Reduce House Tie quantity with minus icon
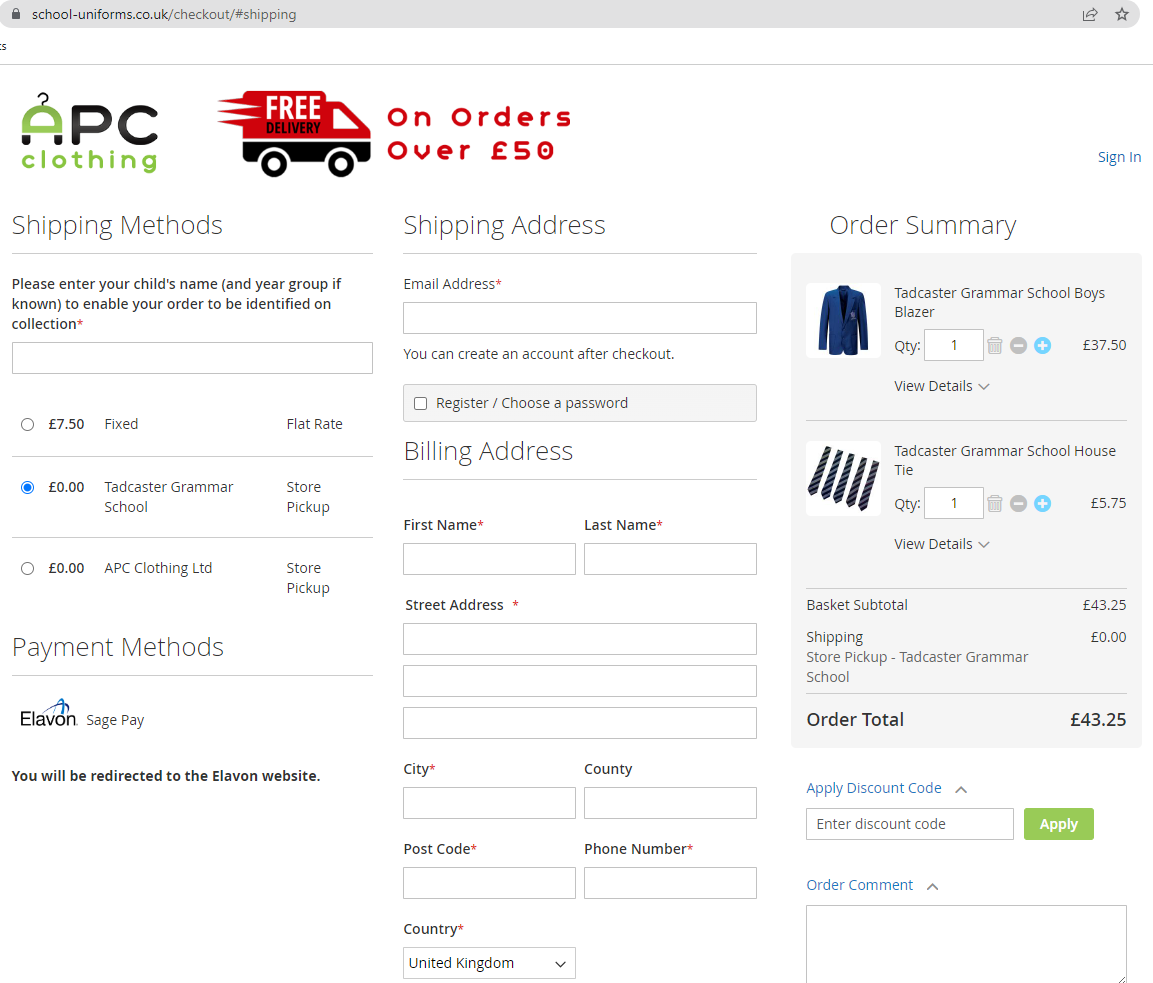The height and width of the screenshot is (983, 1153). pyautogui.click(x=1018, y=504)
